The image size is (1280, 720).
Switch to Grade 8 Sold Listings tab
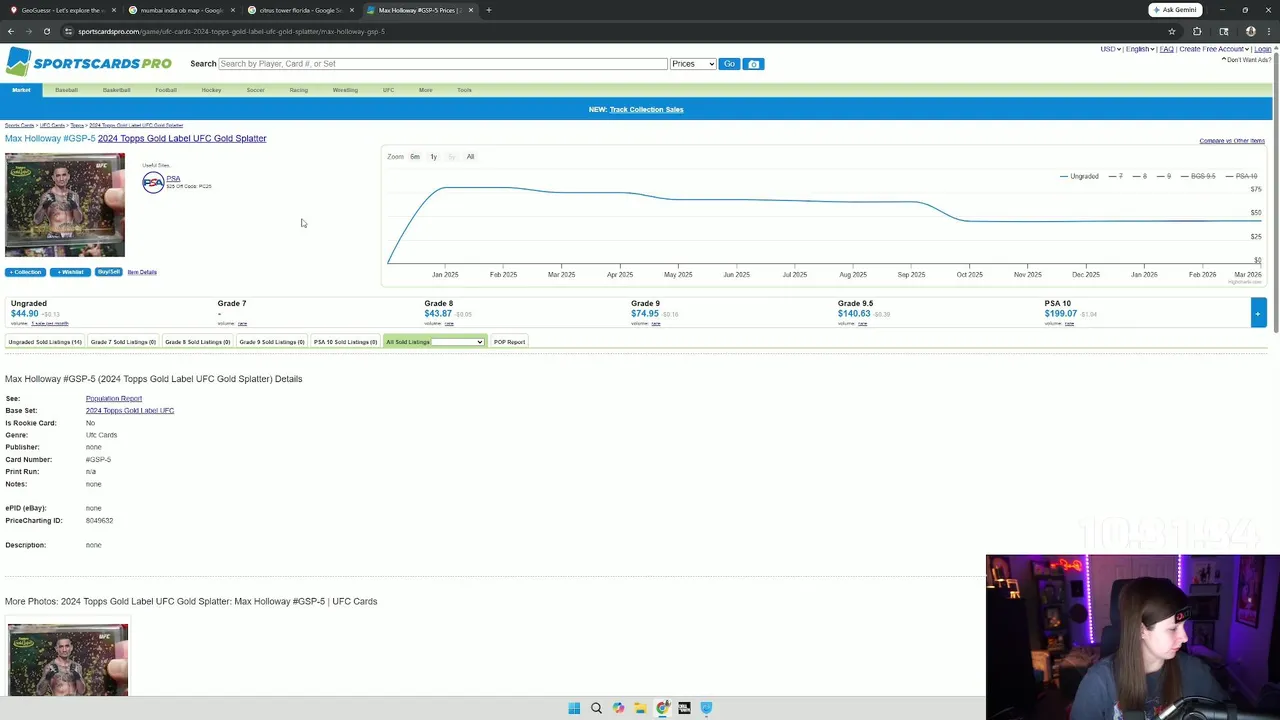pos(197,342)
